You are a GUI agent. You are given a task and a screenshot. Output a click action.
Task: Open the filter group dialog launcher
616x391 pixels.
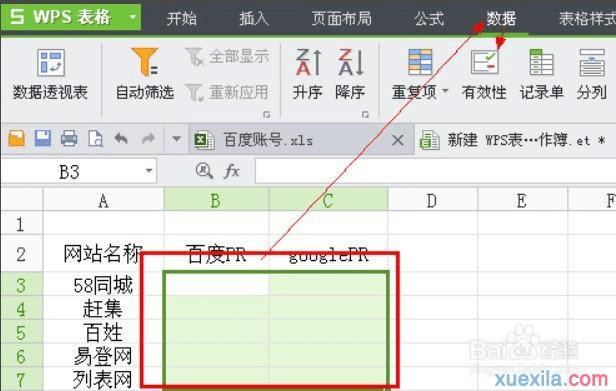[x=267, y=114]
